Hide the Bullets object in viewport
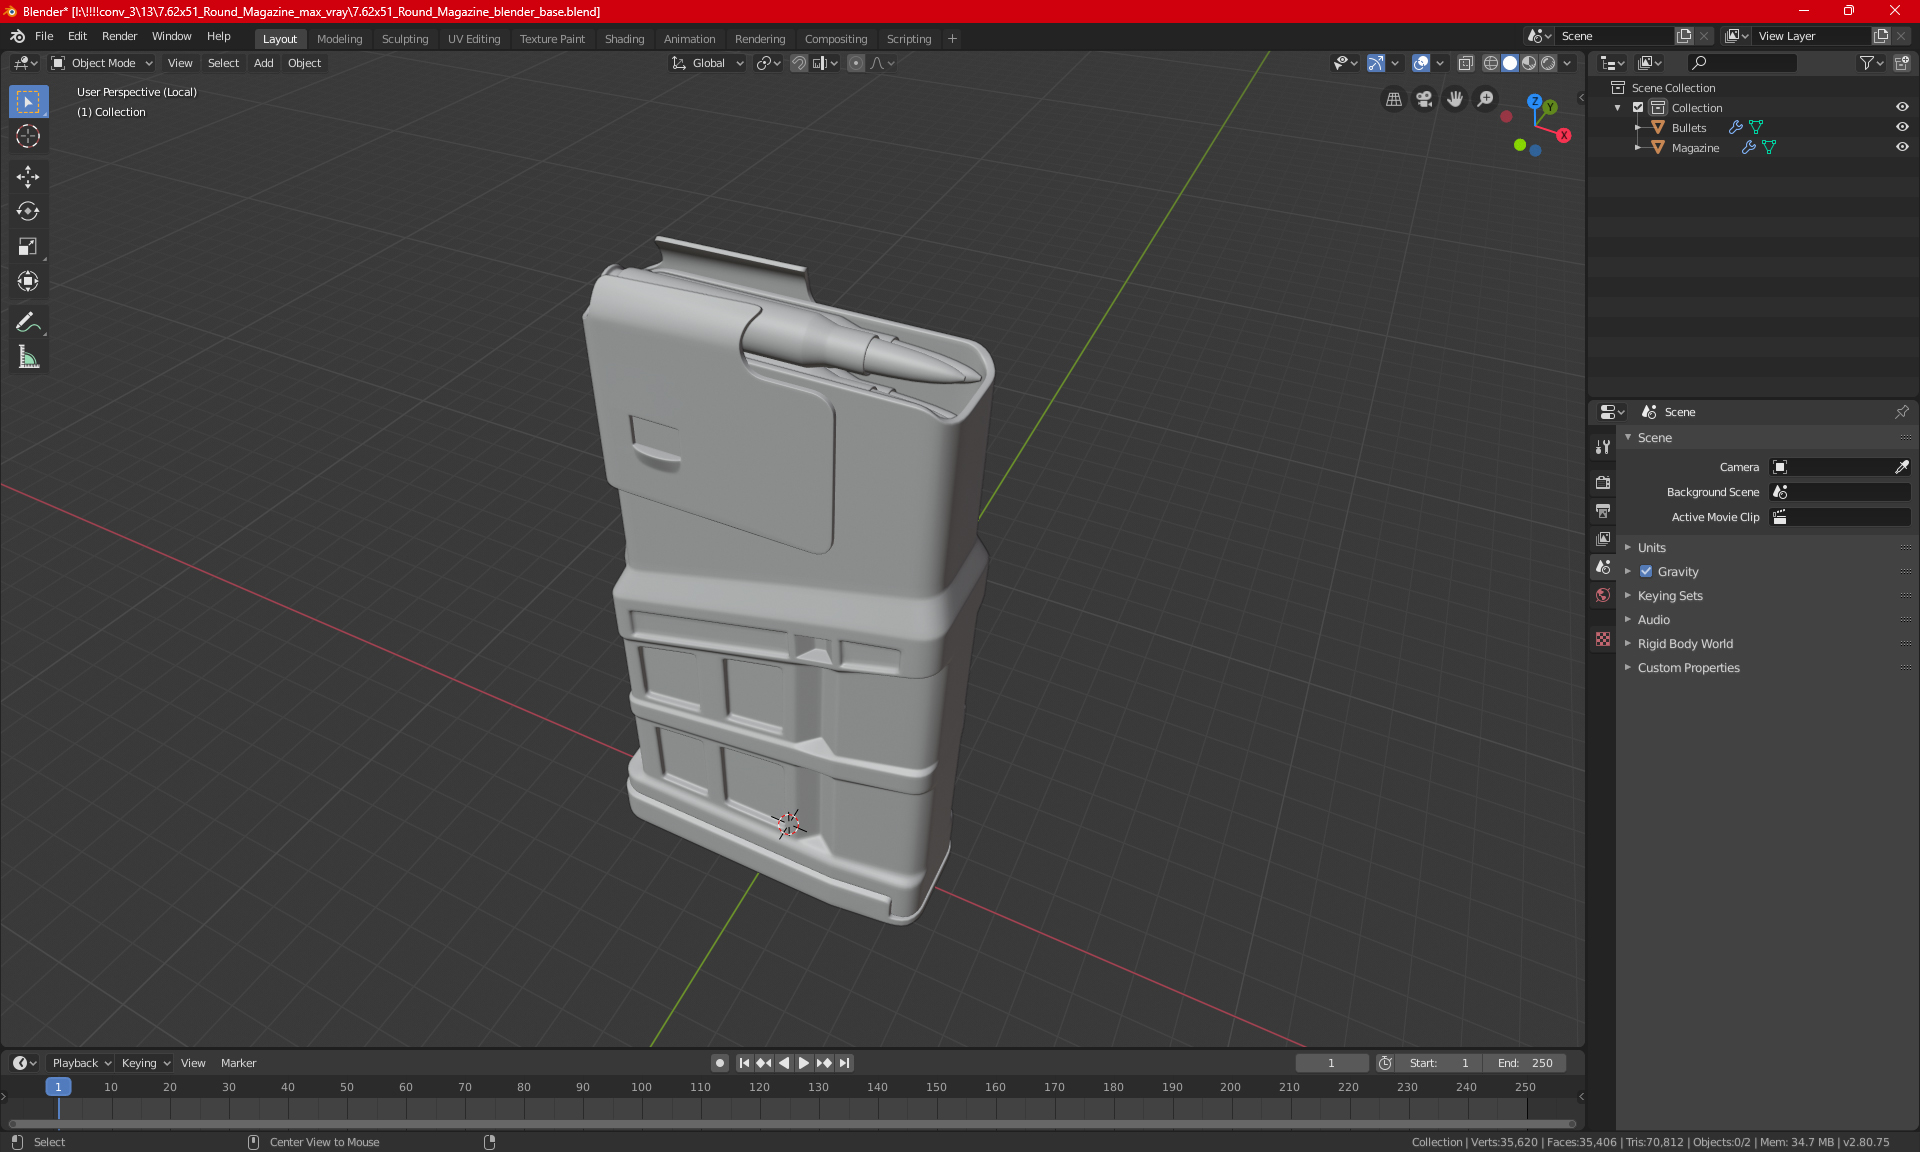Image resolution: width=1920 pixels, height=1152 pixels. point(1902,127)
